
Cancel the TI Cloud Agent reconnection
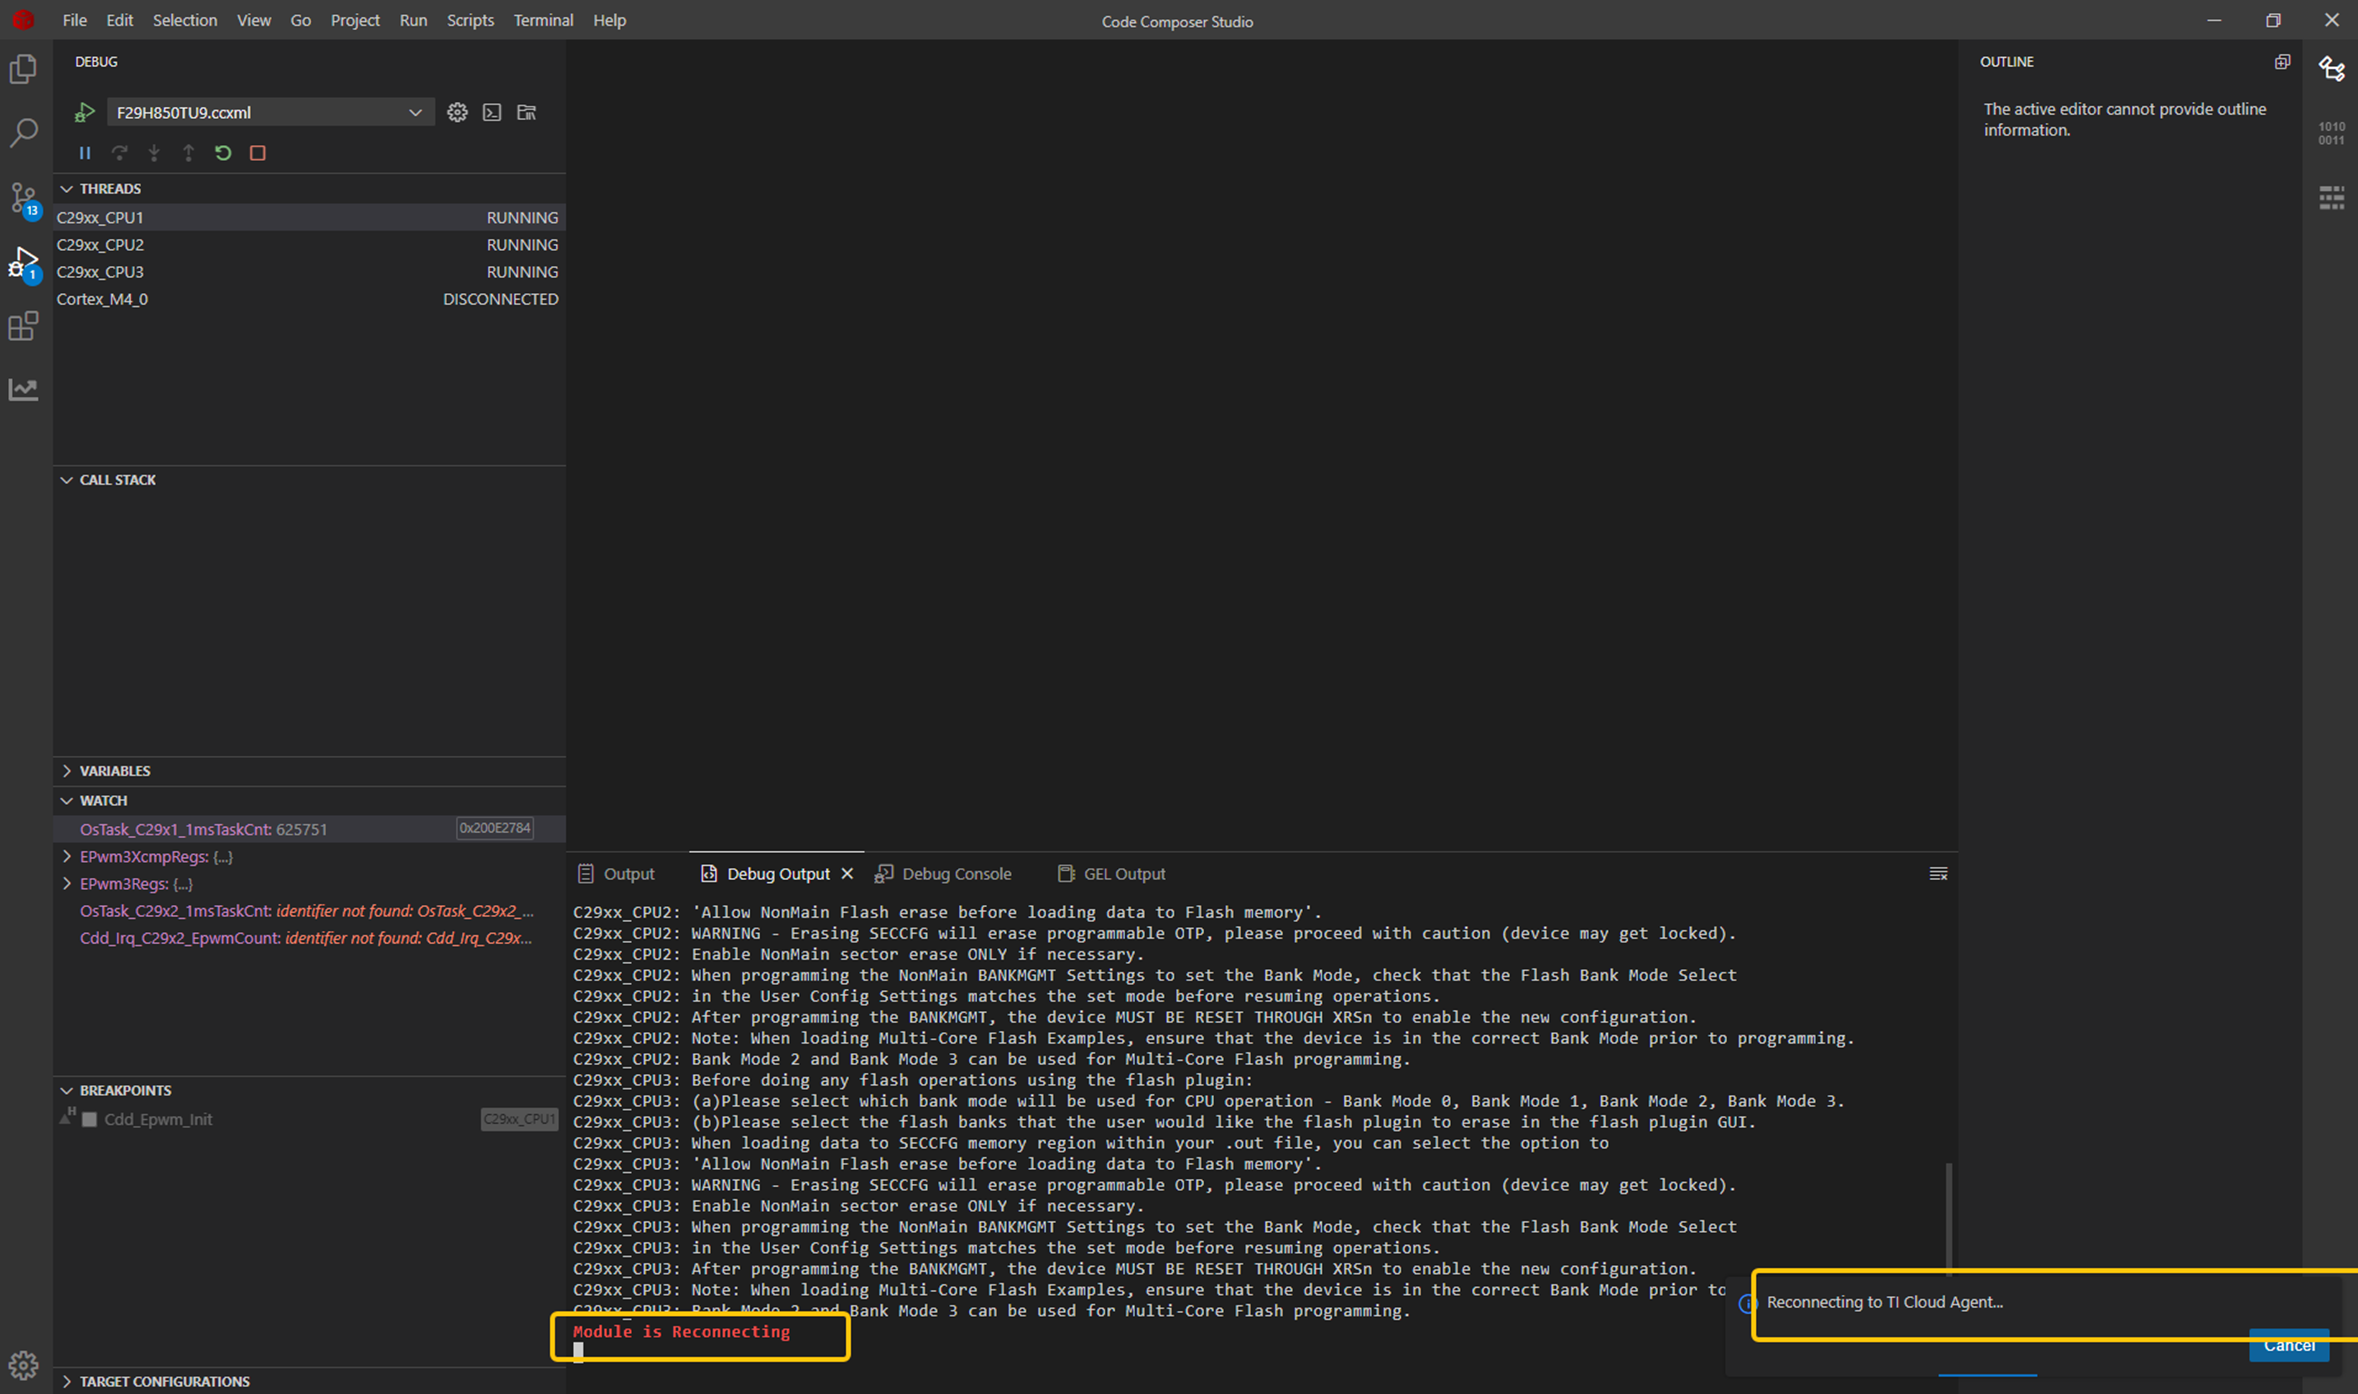(x=2289, y=1346)
